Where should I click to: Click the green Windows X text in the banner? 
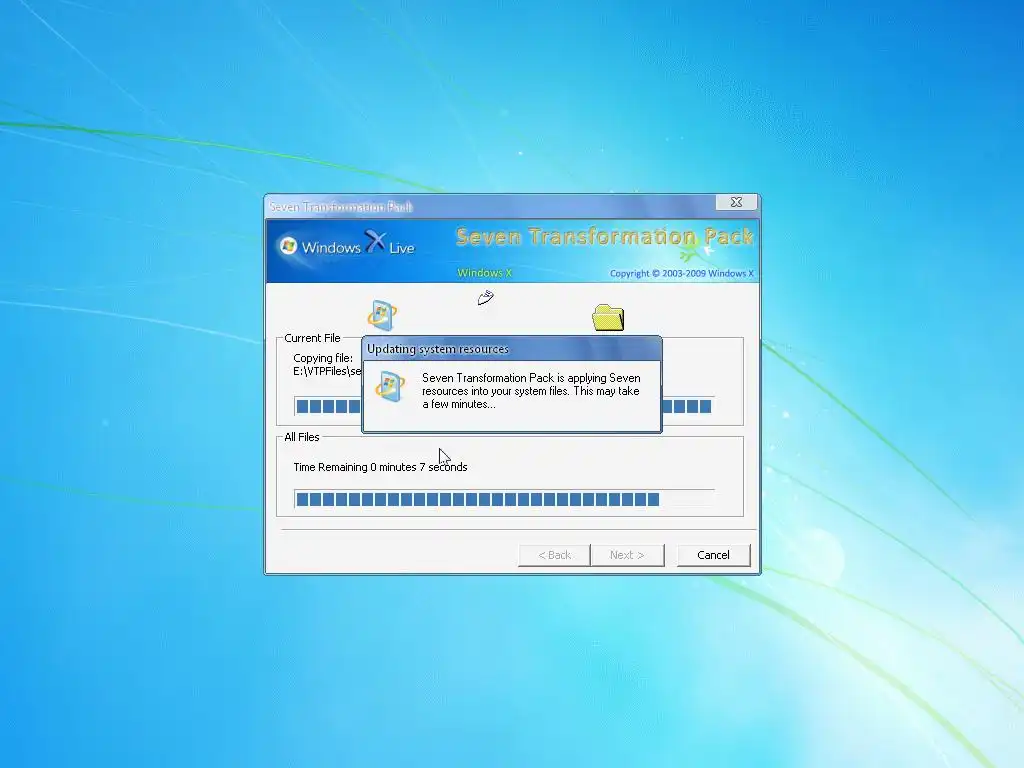(x=485, y=273)
